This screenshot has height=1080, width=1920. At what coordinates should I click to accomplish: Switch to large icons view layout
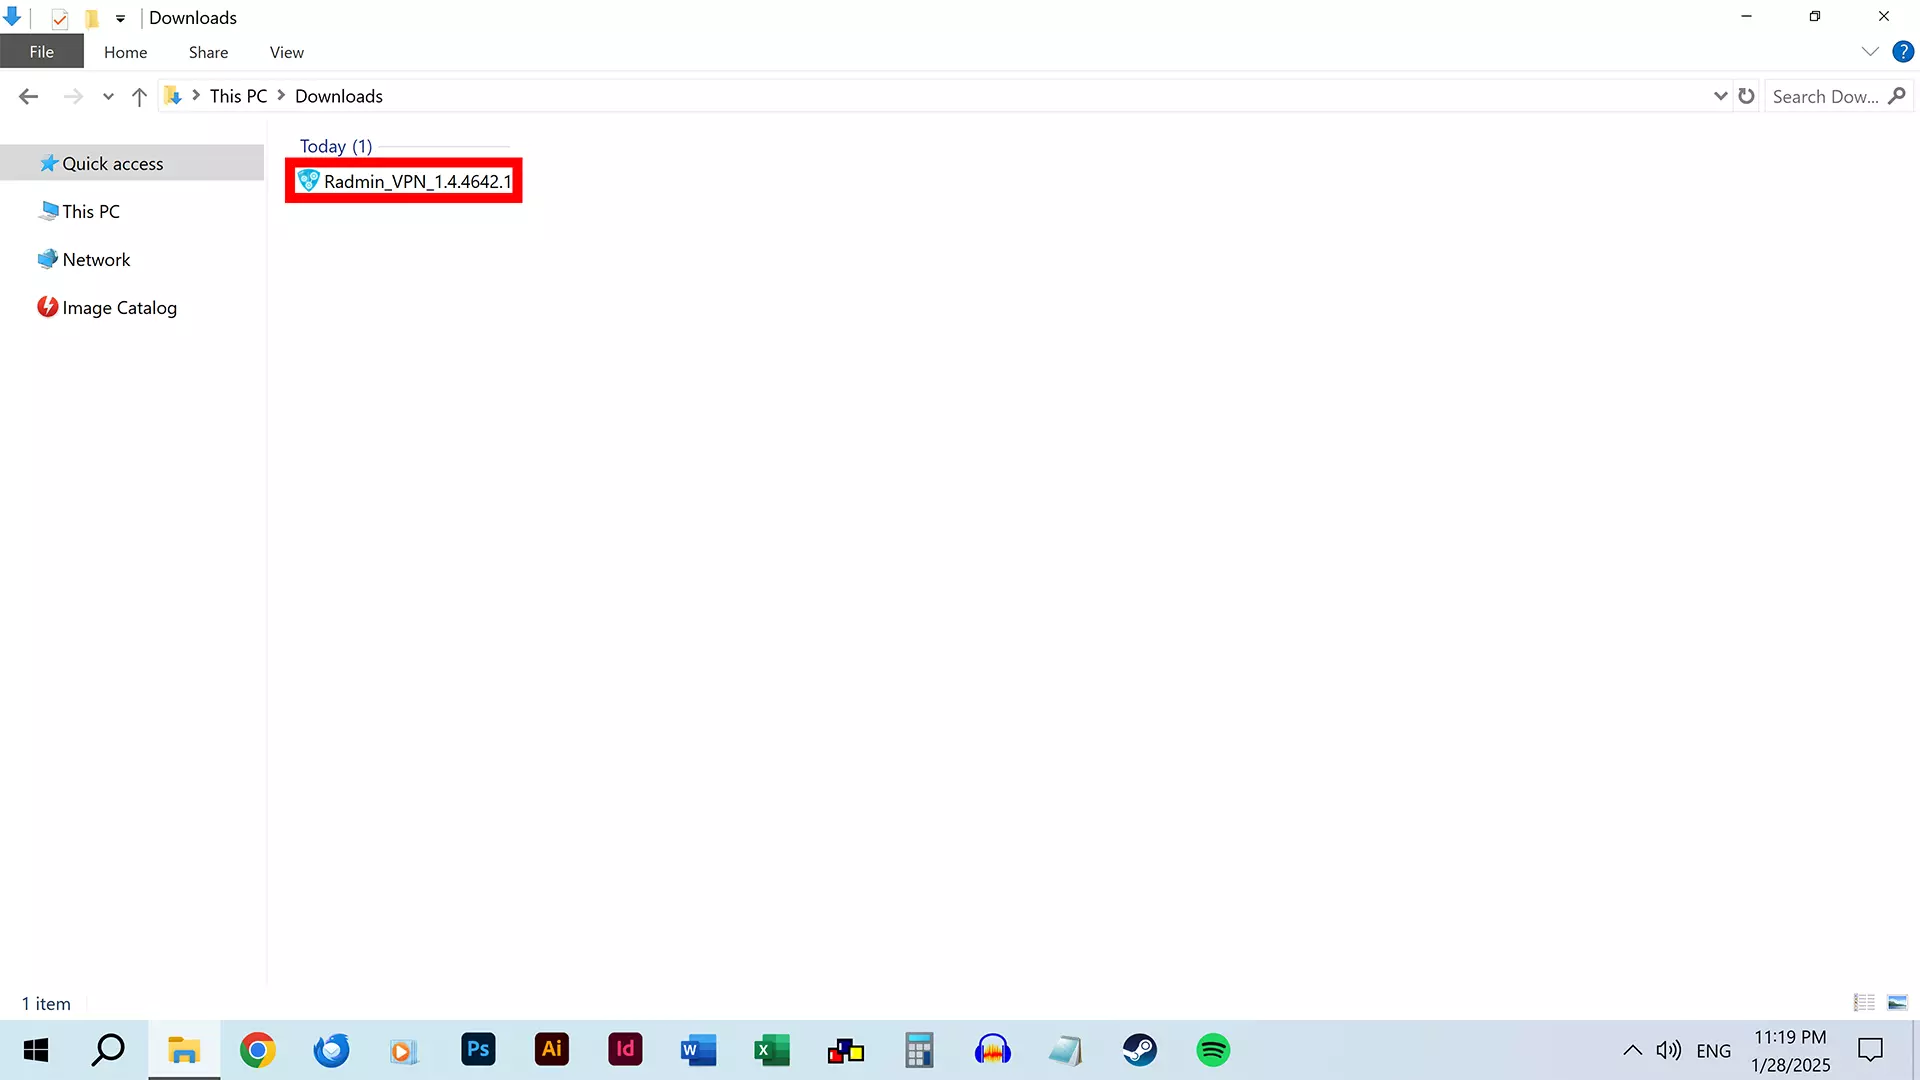pos(1897,1003)
